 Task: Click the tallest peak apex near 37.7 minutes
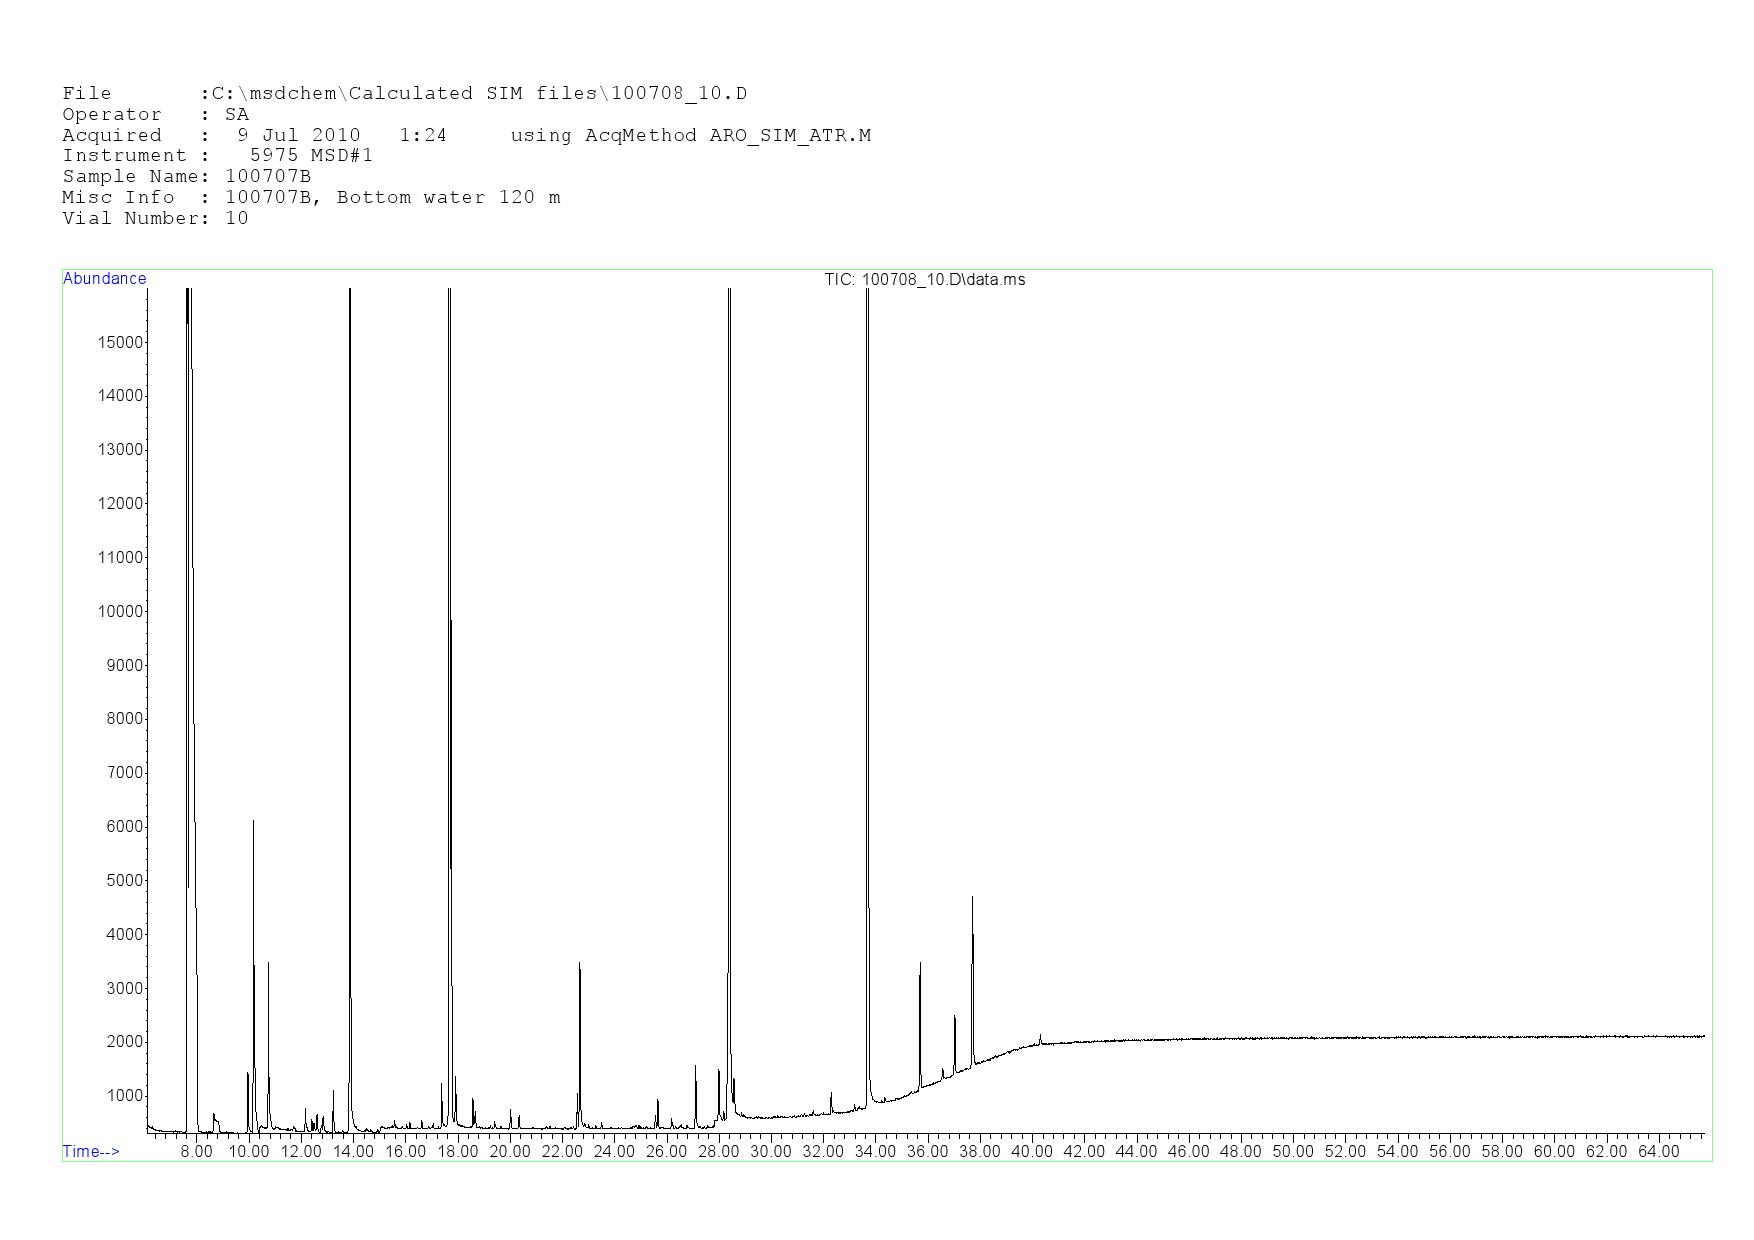point(972,899)
